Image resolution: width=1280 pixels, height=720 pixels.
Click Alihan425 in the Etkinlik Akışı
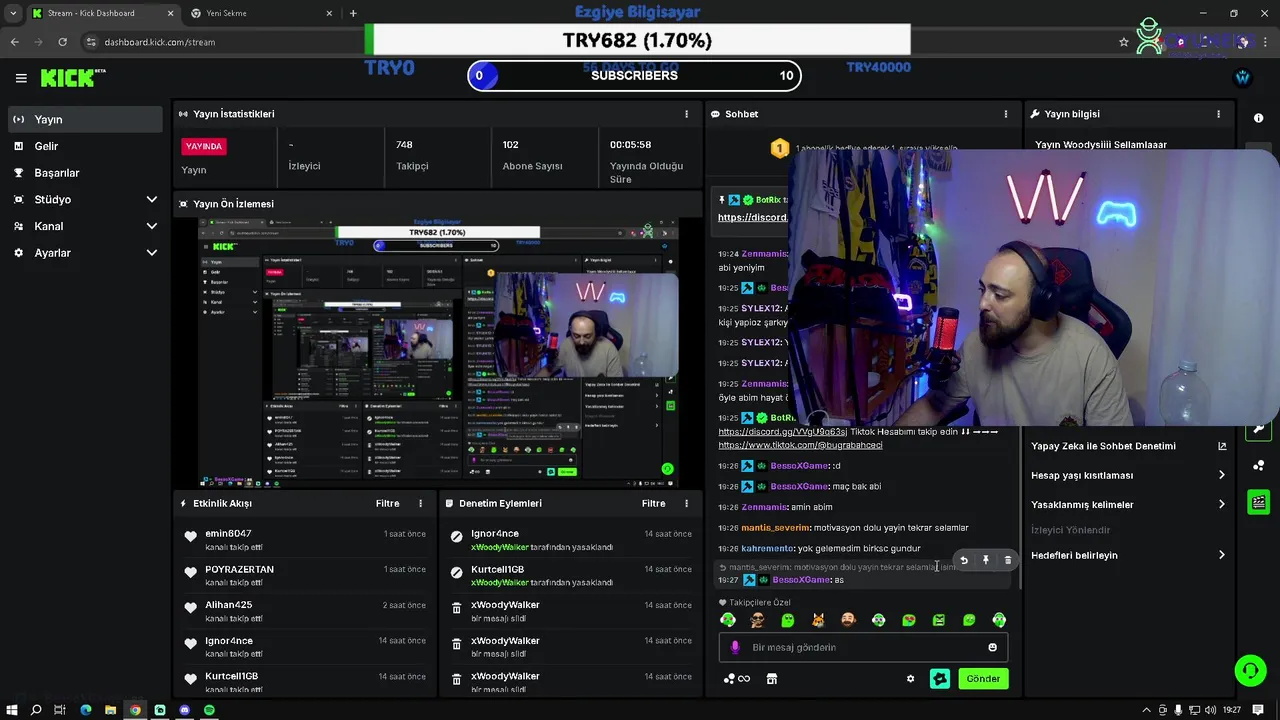click(228, 605)
